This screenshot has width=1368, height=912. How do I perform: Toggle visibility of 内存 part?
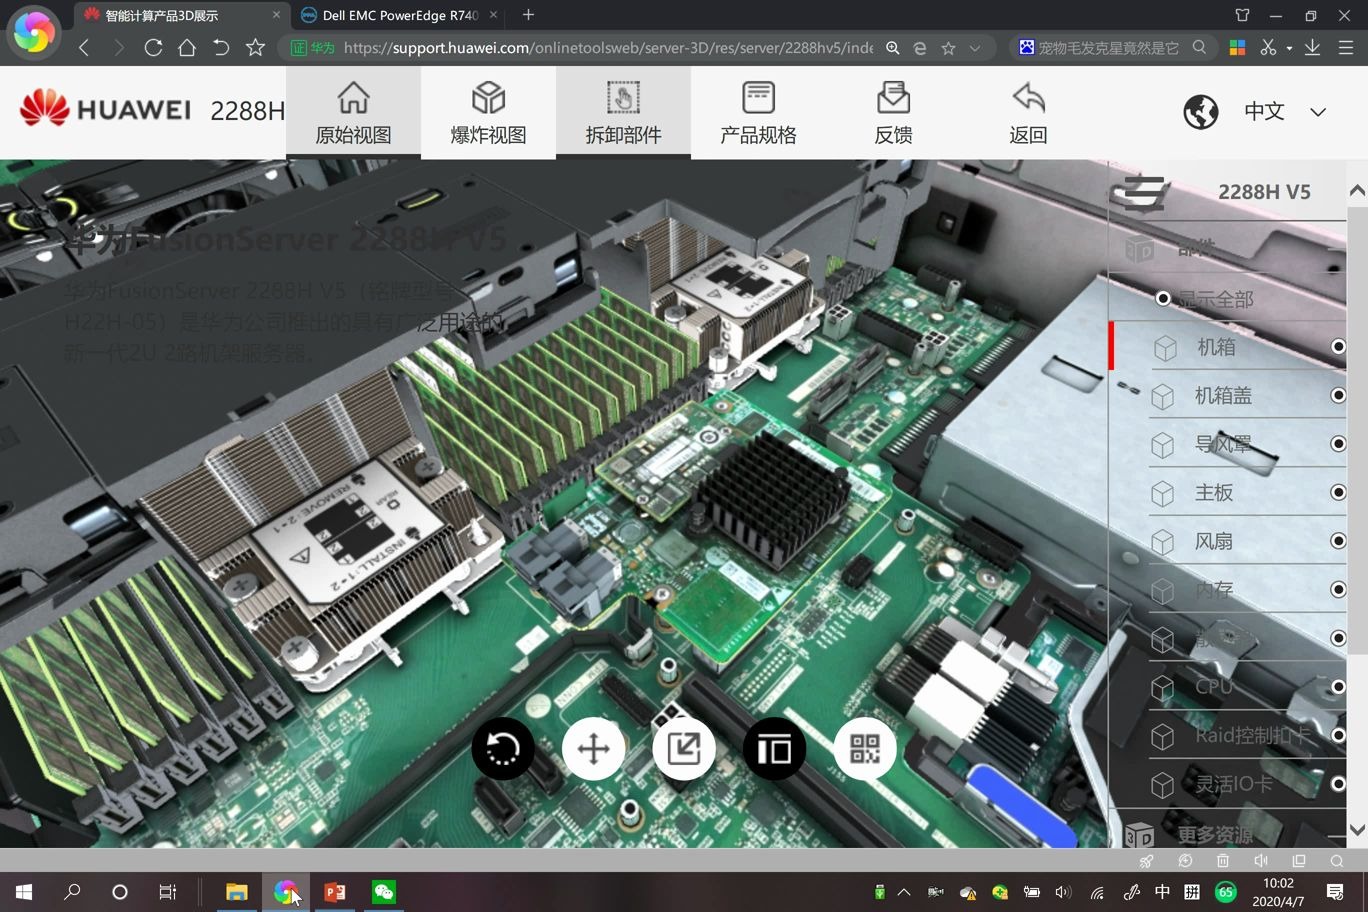[1338, 589]
